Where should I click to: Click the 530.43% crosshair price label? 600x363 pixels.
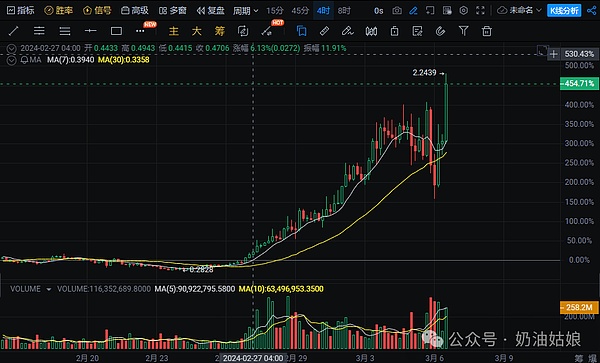point(579,54)
